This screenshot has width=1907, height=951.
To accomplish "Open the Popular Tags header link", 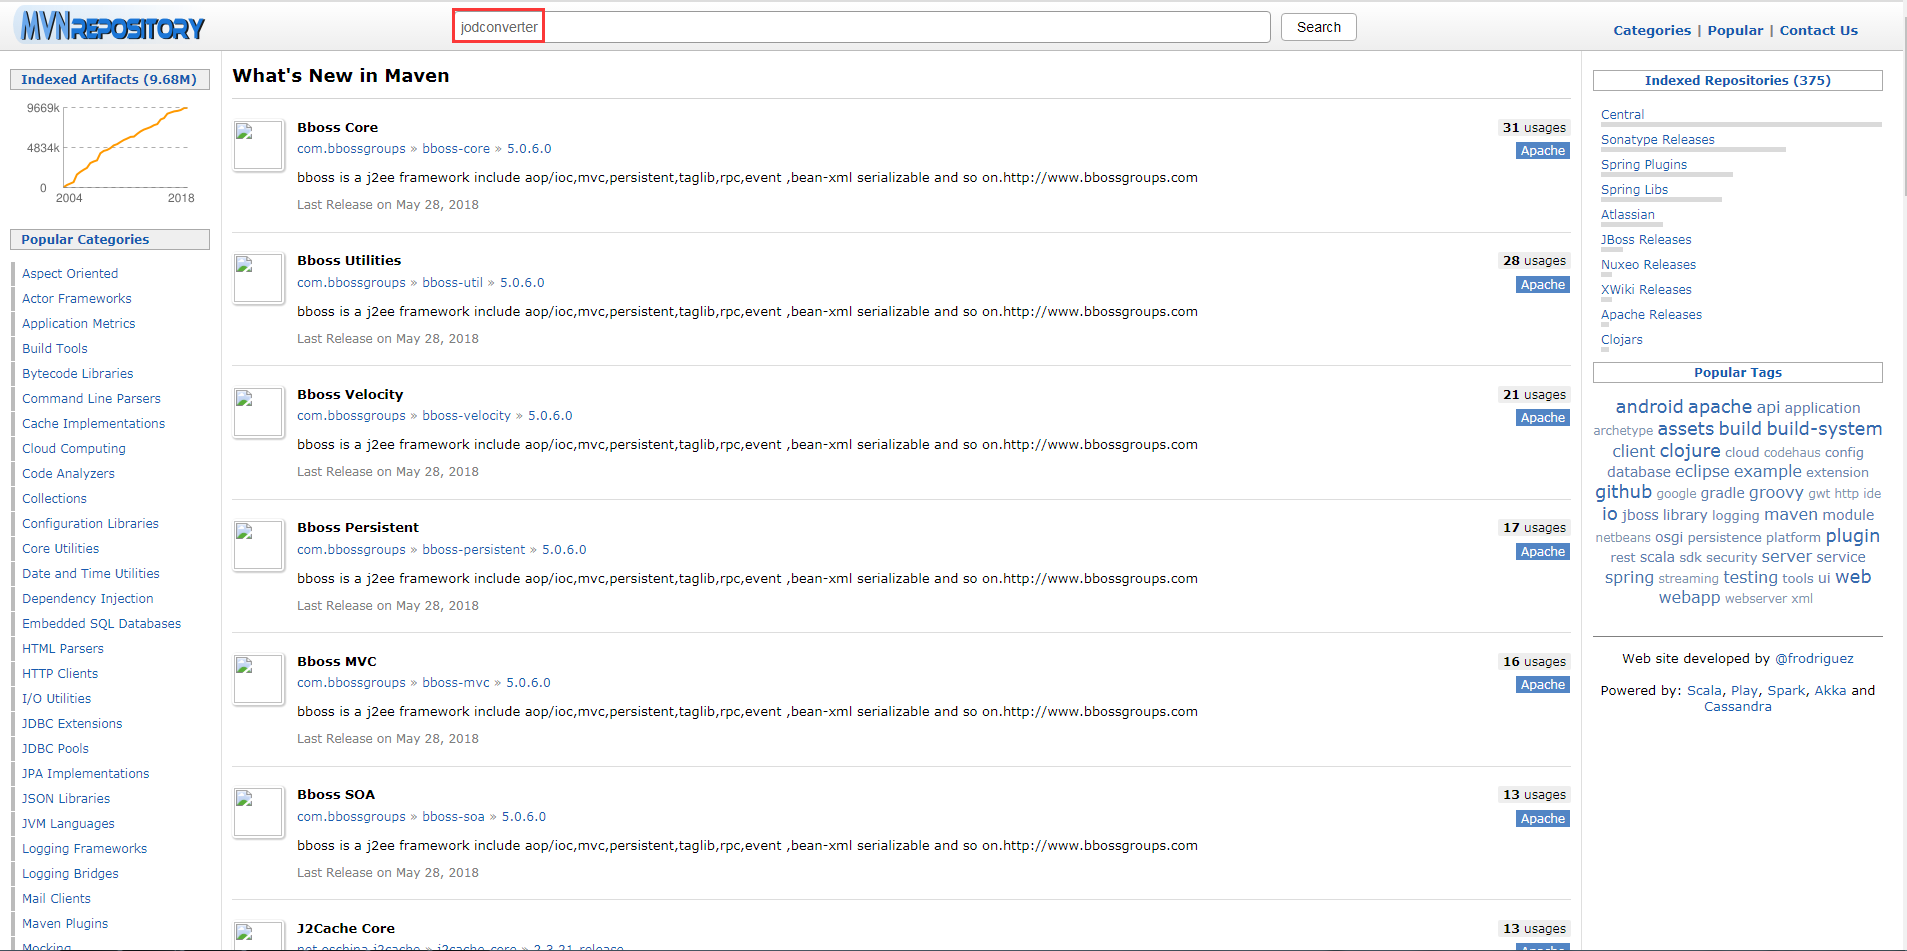I will (x=1737, y=372).
